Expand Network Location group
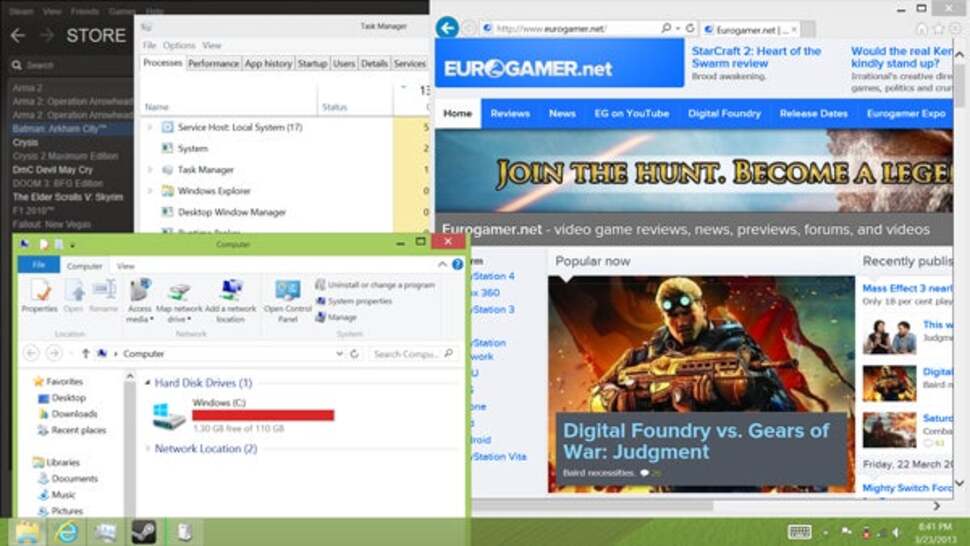The image size is (970, 546). coord(148,448)
